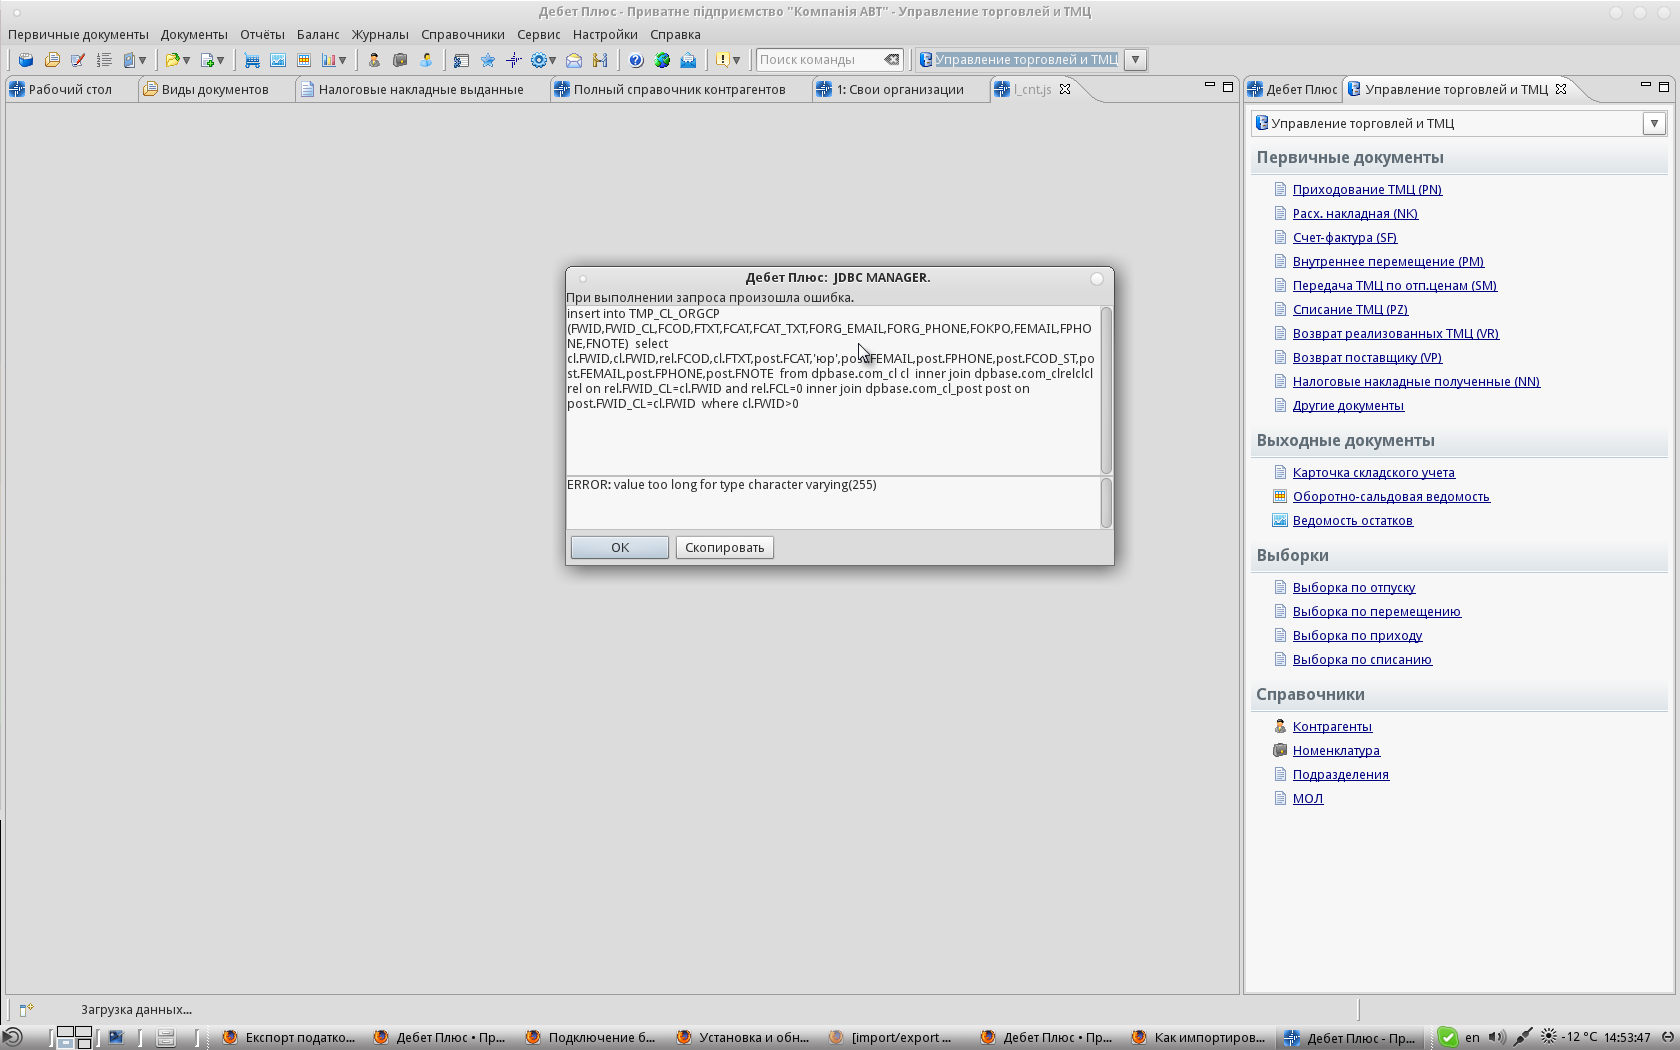Click the SQL query text scrollbar in dialog
The height and width of the screenshot is (1050, 1680).
pyautogui.click(x=1106, y=390)
